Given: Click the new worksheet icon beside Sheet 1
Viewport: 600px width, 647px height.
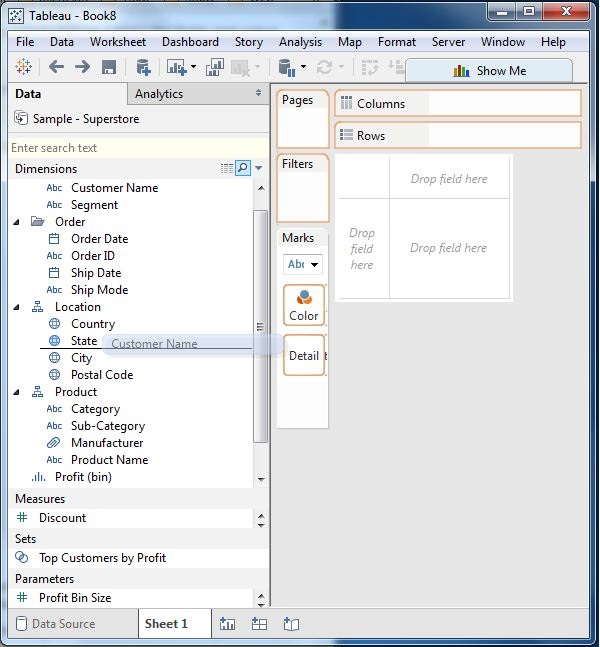Looking at the screenshot, I should pos(227,623).
